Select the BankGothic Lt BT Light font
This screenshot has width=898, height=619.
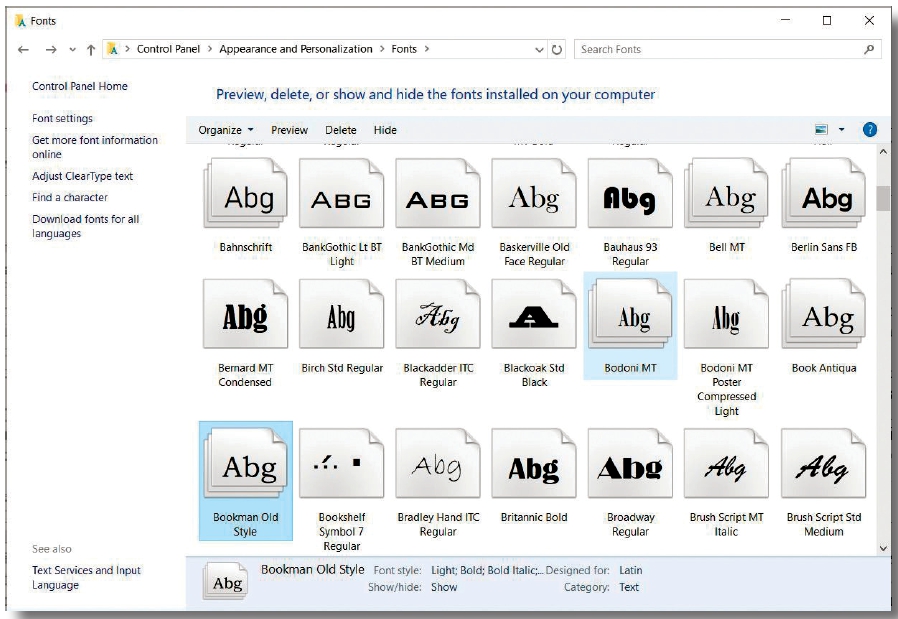tap(341, 194)
